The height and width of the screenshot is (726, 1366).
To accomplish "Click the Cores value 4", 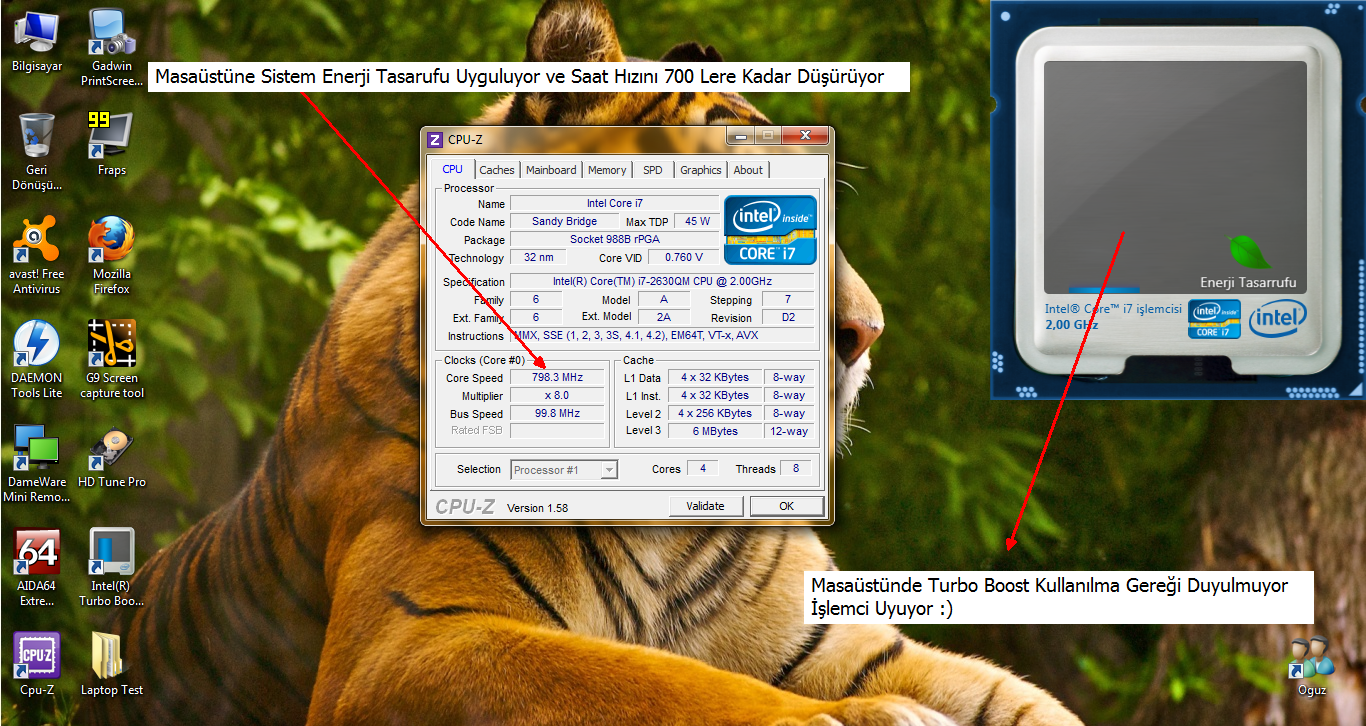I will tap(702, 469).
